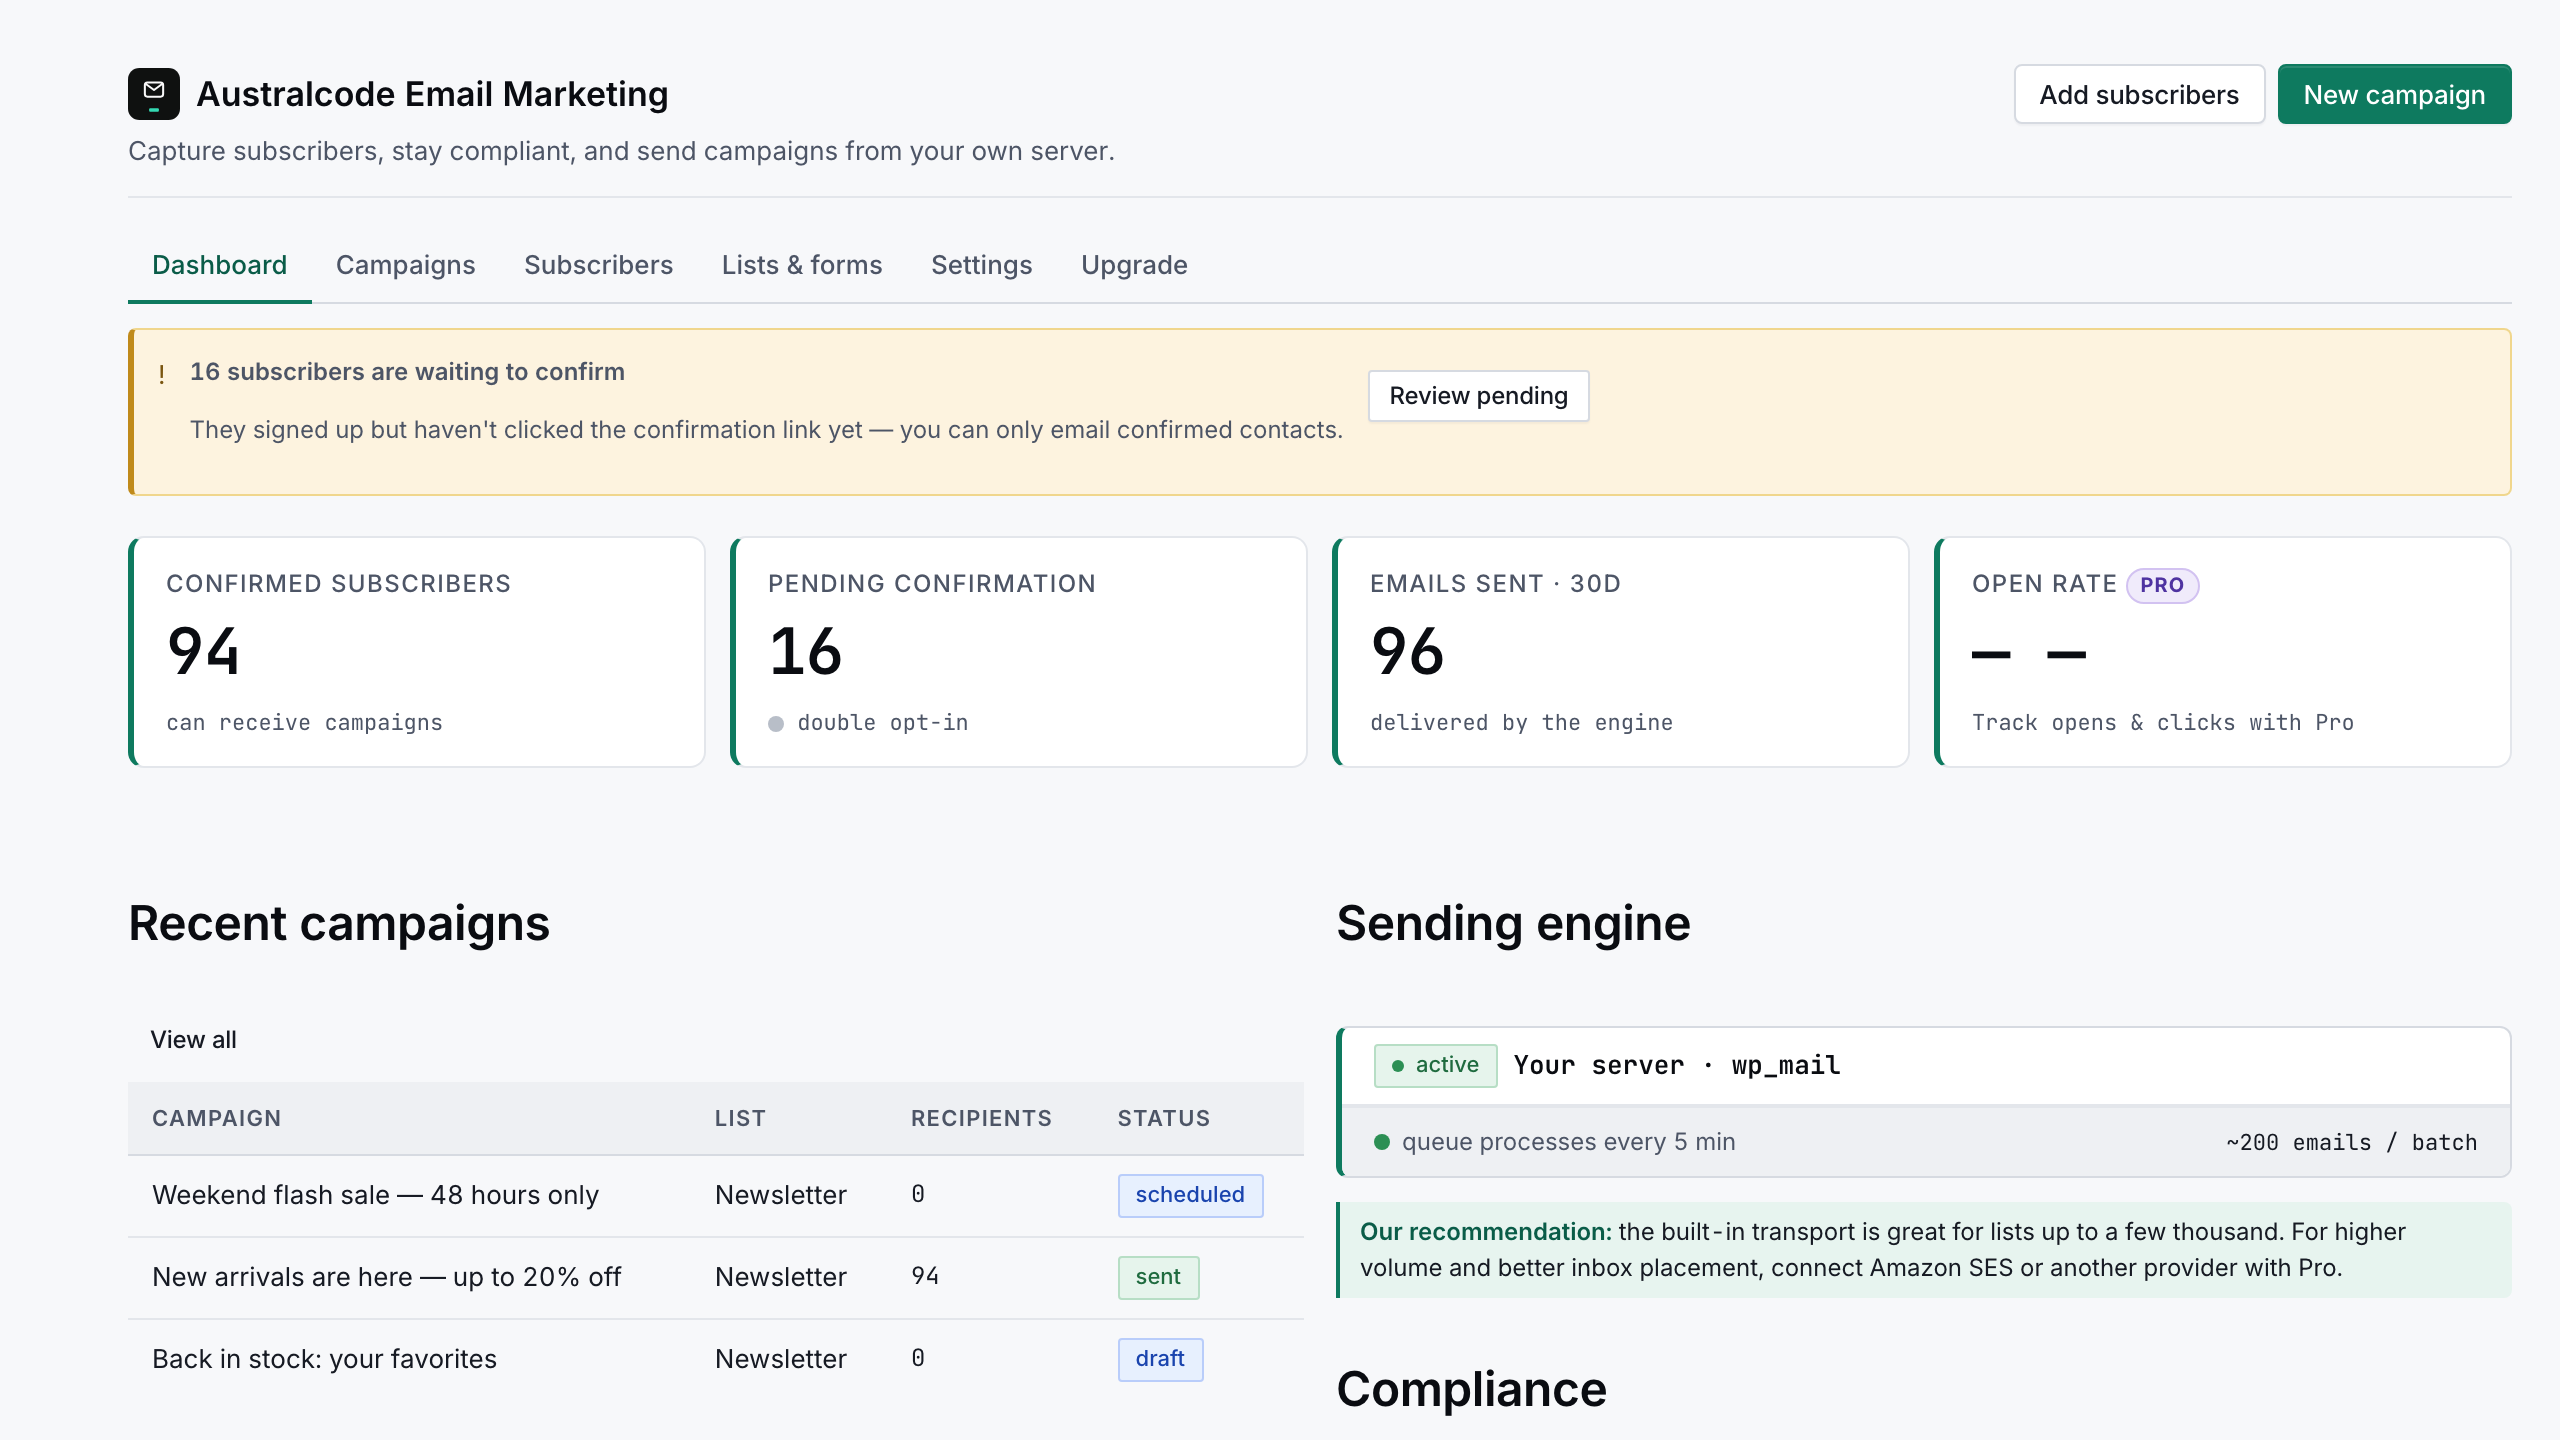Open the Dashboard tab
This screenshot has height=1440, width=2560.
click(x=219, y=265)
